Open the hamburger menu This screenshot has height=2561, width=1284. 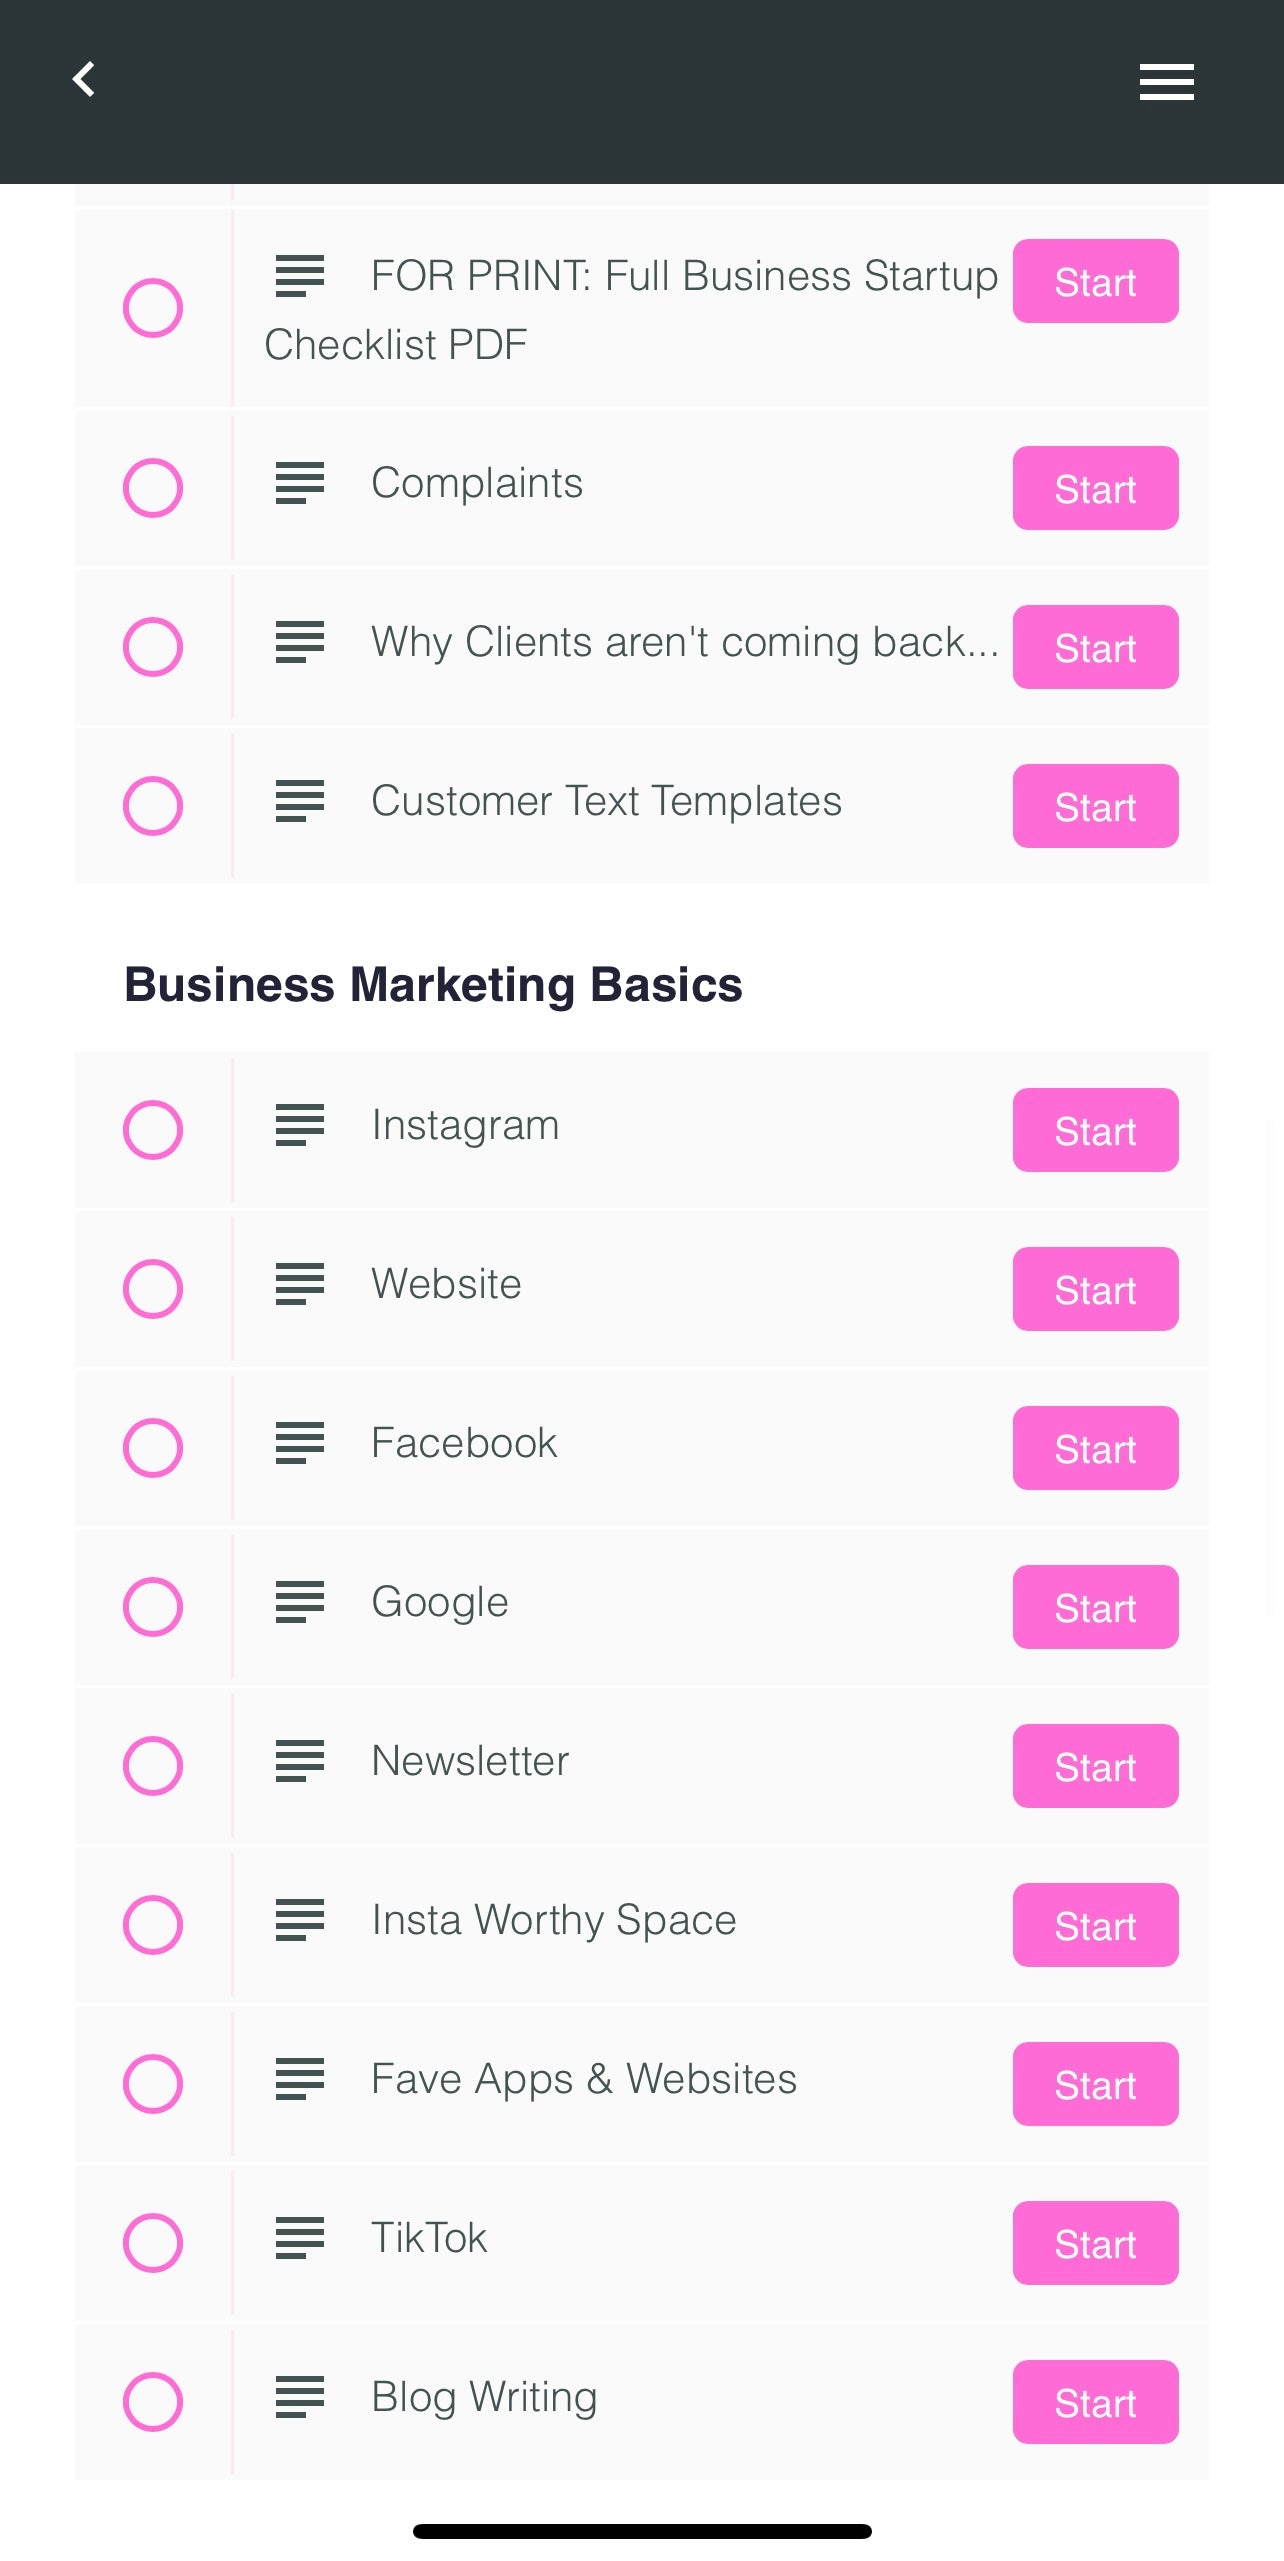pos(1166,82)
